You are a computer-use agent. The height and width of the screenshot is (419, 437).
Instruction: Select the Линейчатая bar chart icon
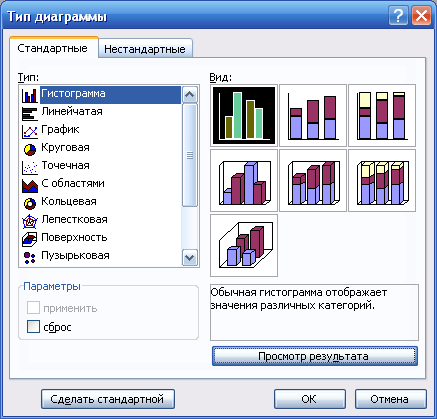[30, 113]
